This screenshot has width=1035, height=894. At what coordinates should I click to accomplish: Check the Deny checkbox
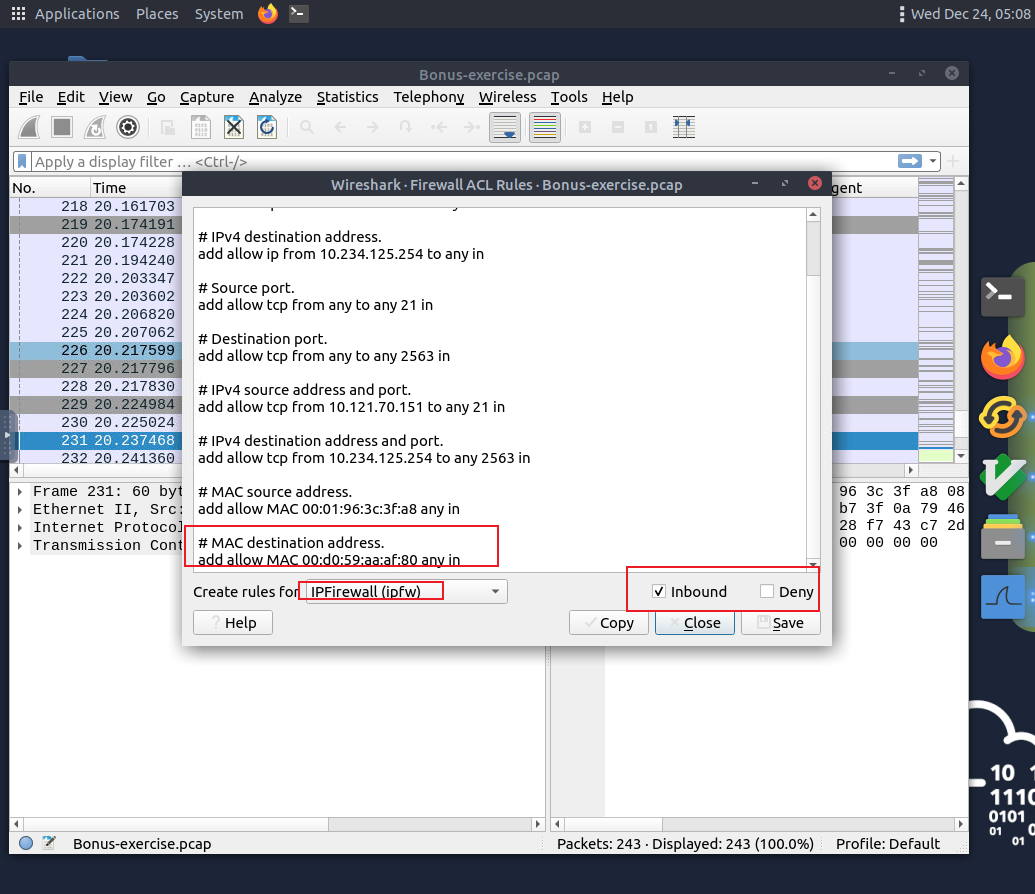tap(766, 591)
